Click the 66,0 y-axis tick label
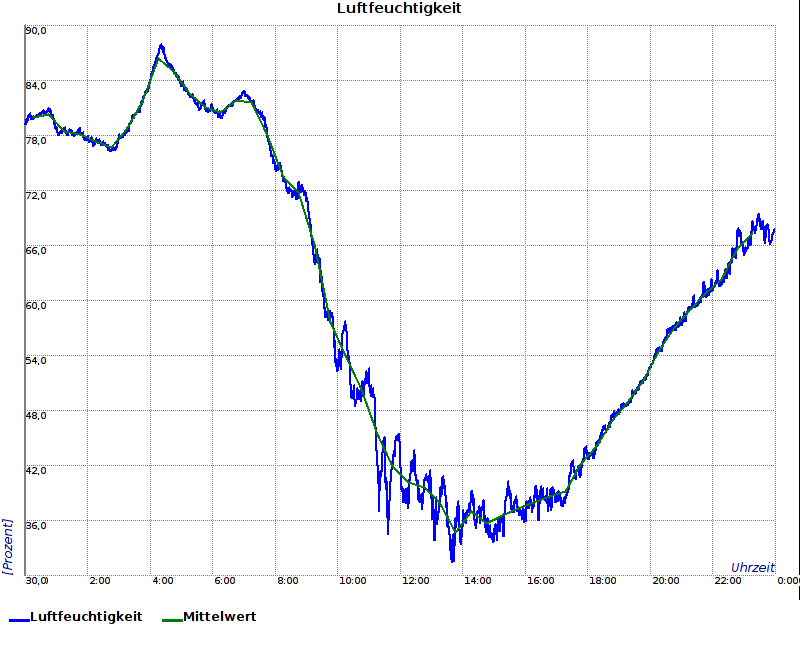 tap(36, 251)
